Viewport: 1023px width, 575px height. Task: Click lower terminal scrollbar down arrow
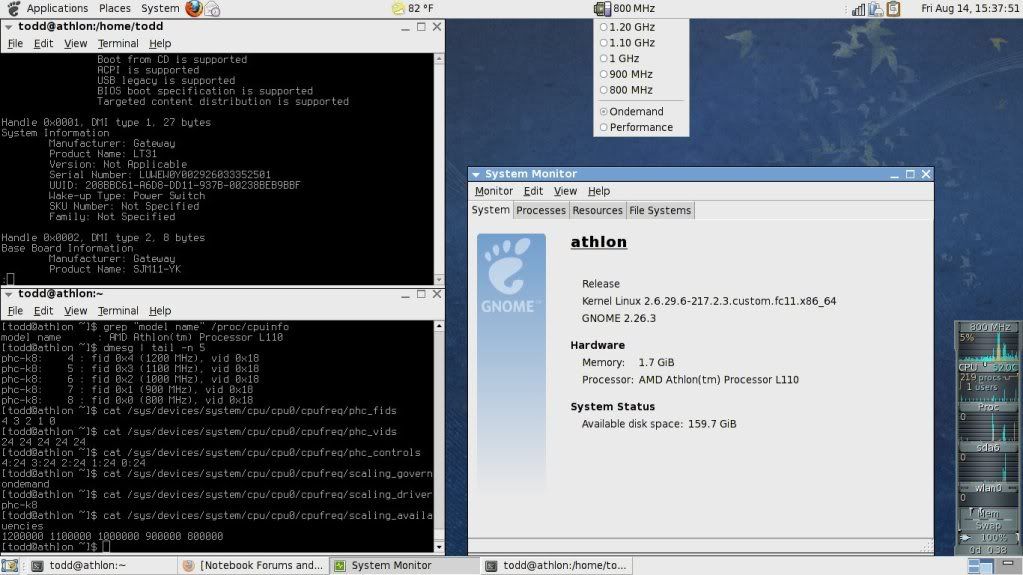[x=439, y=547]
